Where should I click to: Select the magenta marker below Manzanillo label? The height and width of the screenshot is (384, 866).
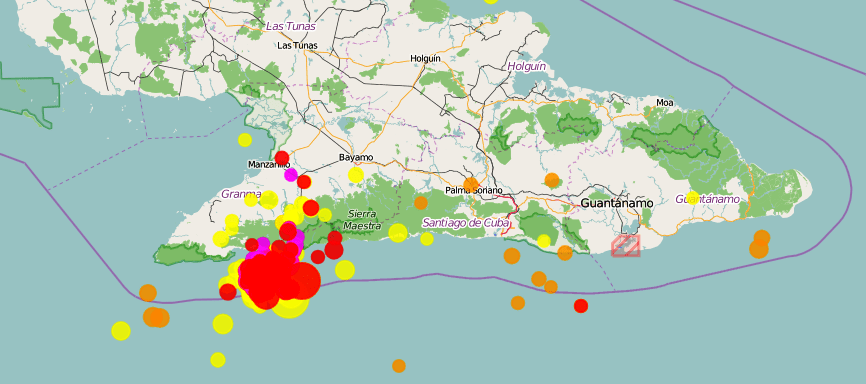coord(291,175)
